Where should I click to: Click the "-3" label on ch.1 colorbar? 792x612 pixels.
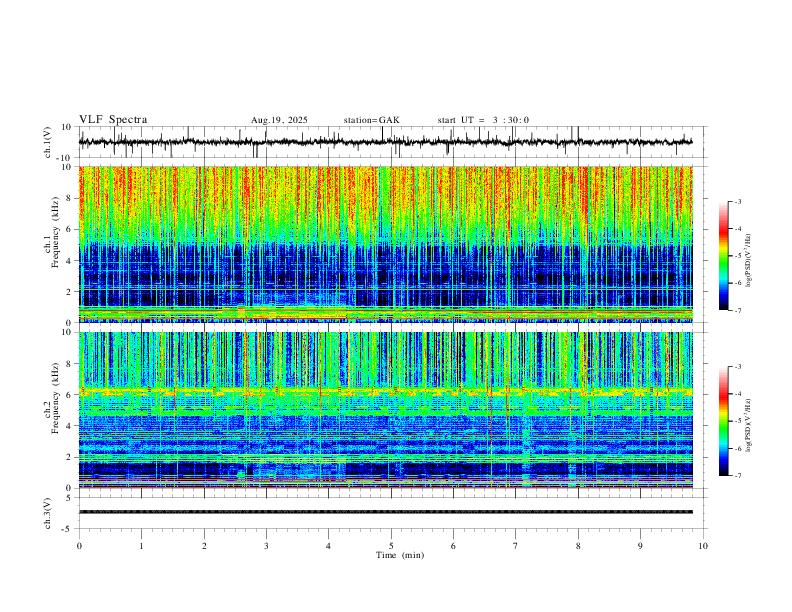[x=737, y=202]
